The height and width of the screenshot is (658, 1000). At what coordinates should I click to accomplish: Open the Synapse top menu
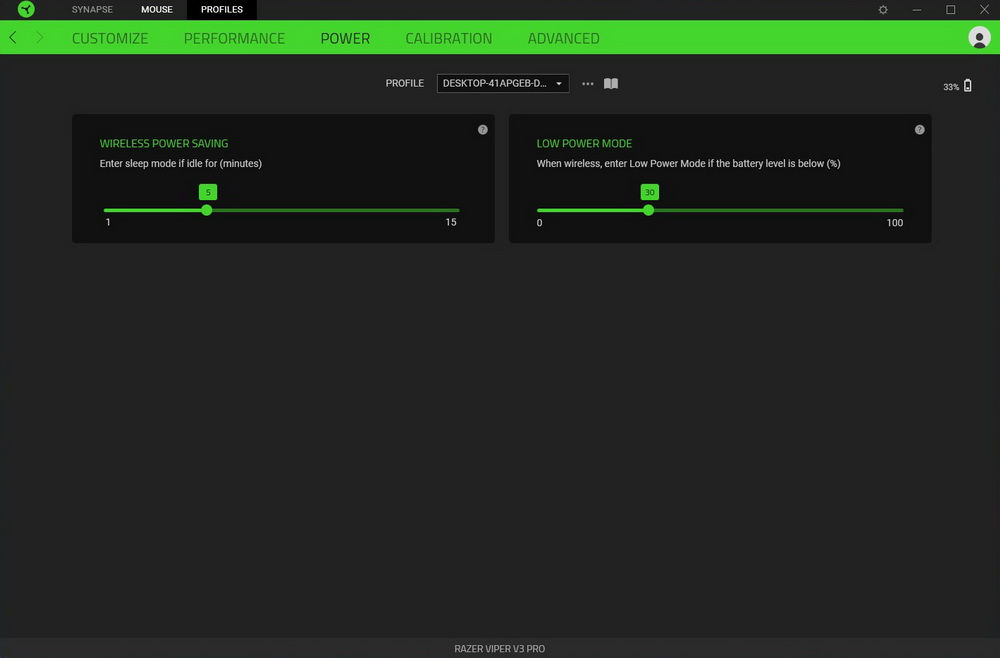(x=92, y=10)
